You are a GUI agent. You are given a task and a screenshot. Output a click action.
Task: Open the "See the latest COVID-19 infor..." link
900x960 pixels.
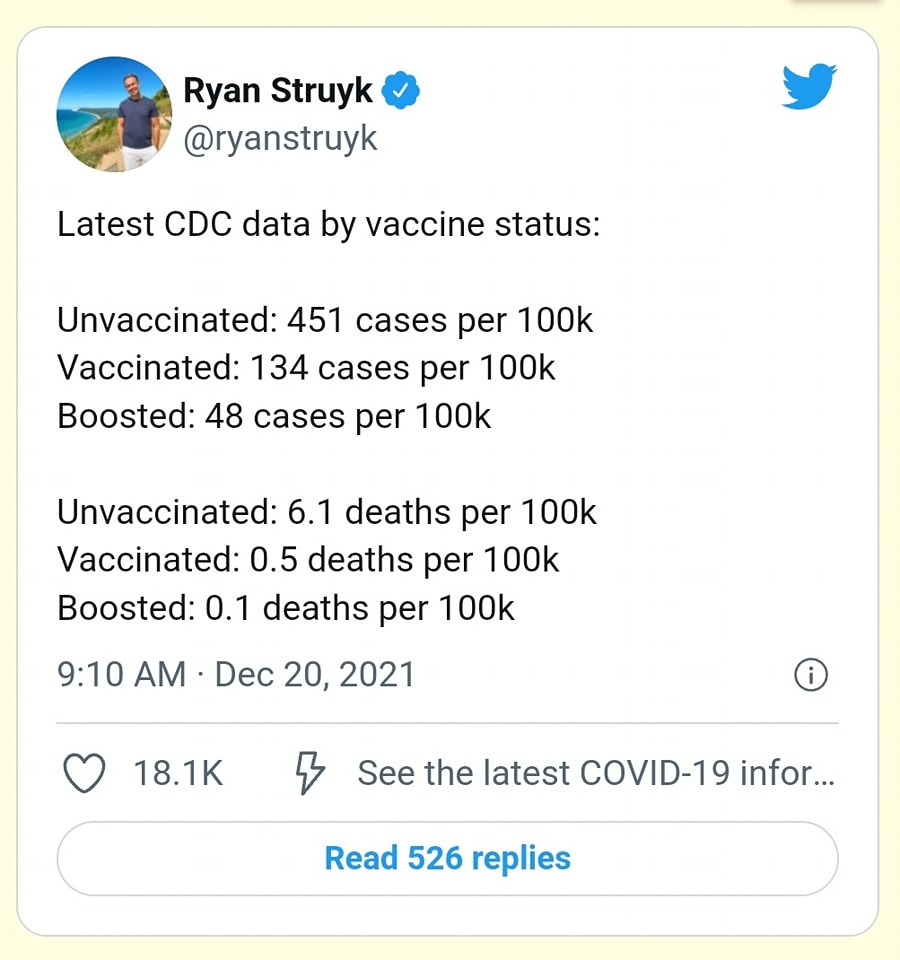[595, 773]
